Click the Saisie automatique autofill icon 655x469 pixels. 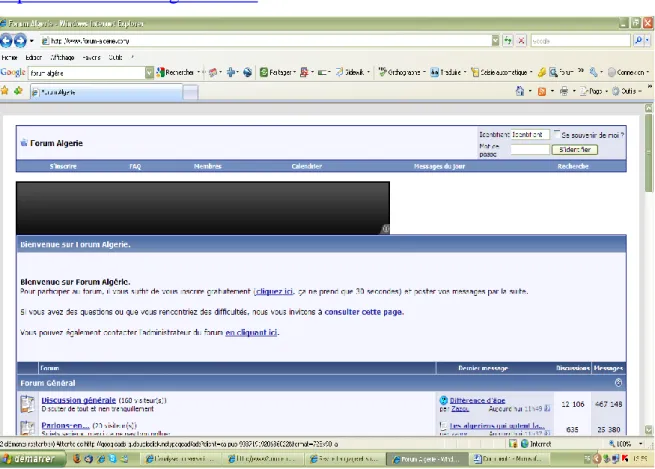point(475,72)
